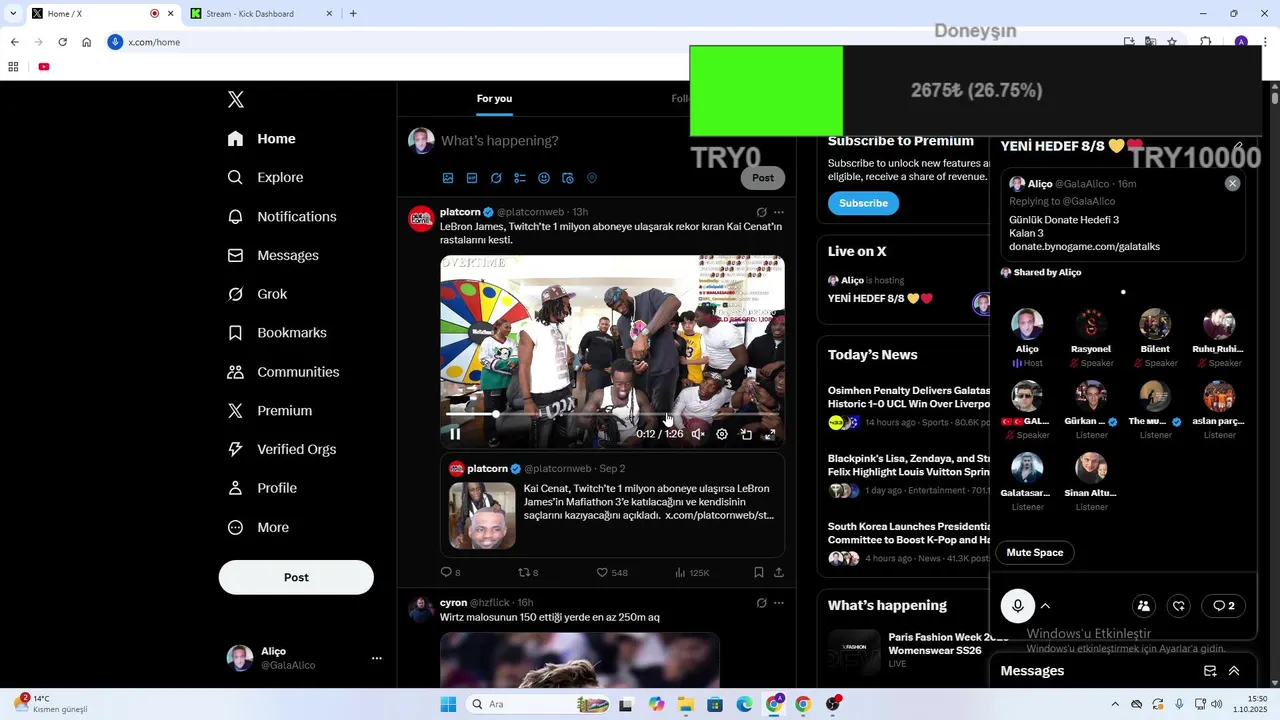Pause the LeBron James video

455,434
